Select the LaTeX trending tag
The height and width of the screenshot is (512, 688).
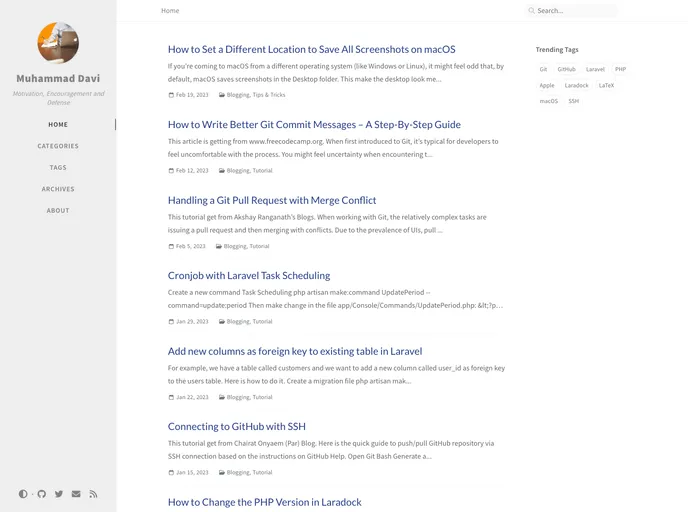[606, 86]
